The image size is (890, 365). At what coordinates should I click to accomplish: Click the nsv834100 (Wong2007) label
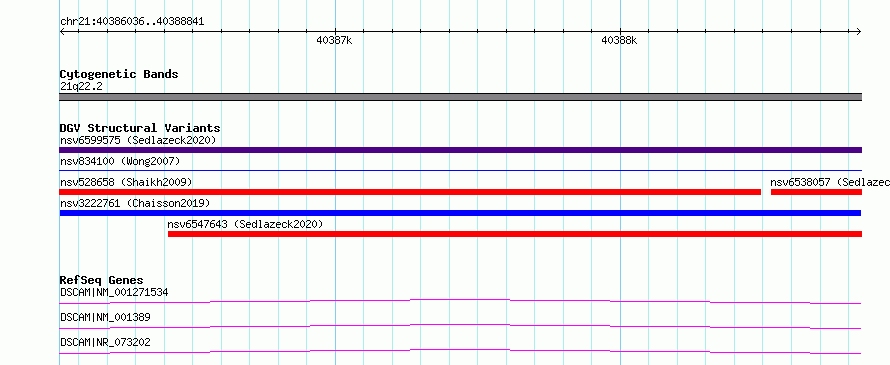[120, 161]
